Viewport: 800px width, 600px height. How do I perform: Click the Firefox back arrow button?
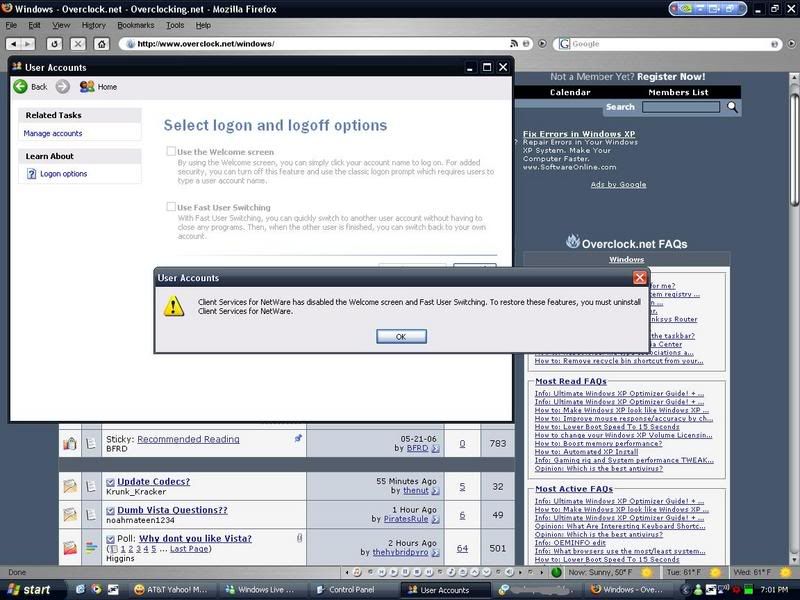(13, 44)
